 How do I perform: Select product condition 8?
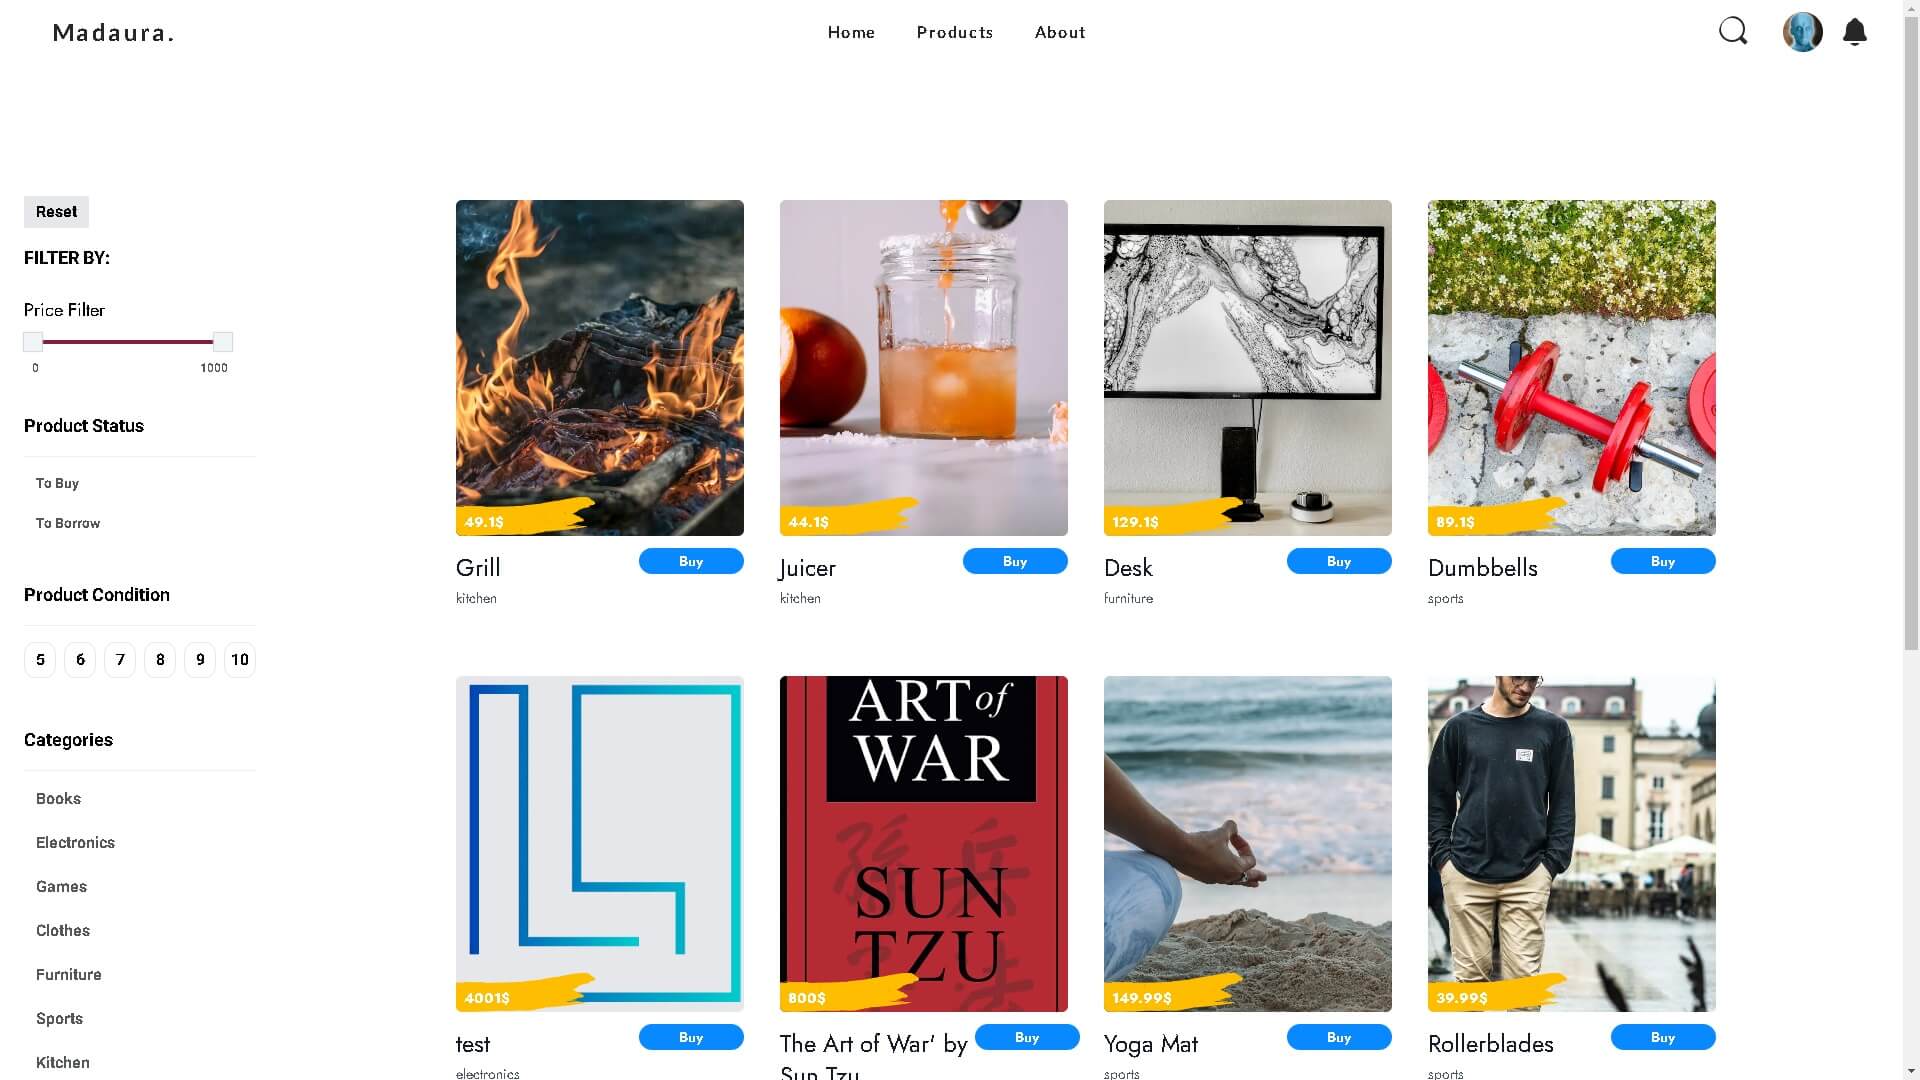(160, 660)
